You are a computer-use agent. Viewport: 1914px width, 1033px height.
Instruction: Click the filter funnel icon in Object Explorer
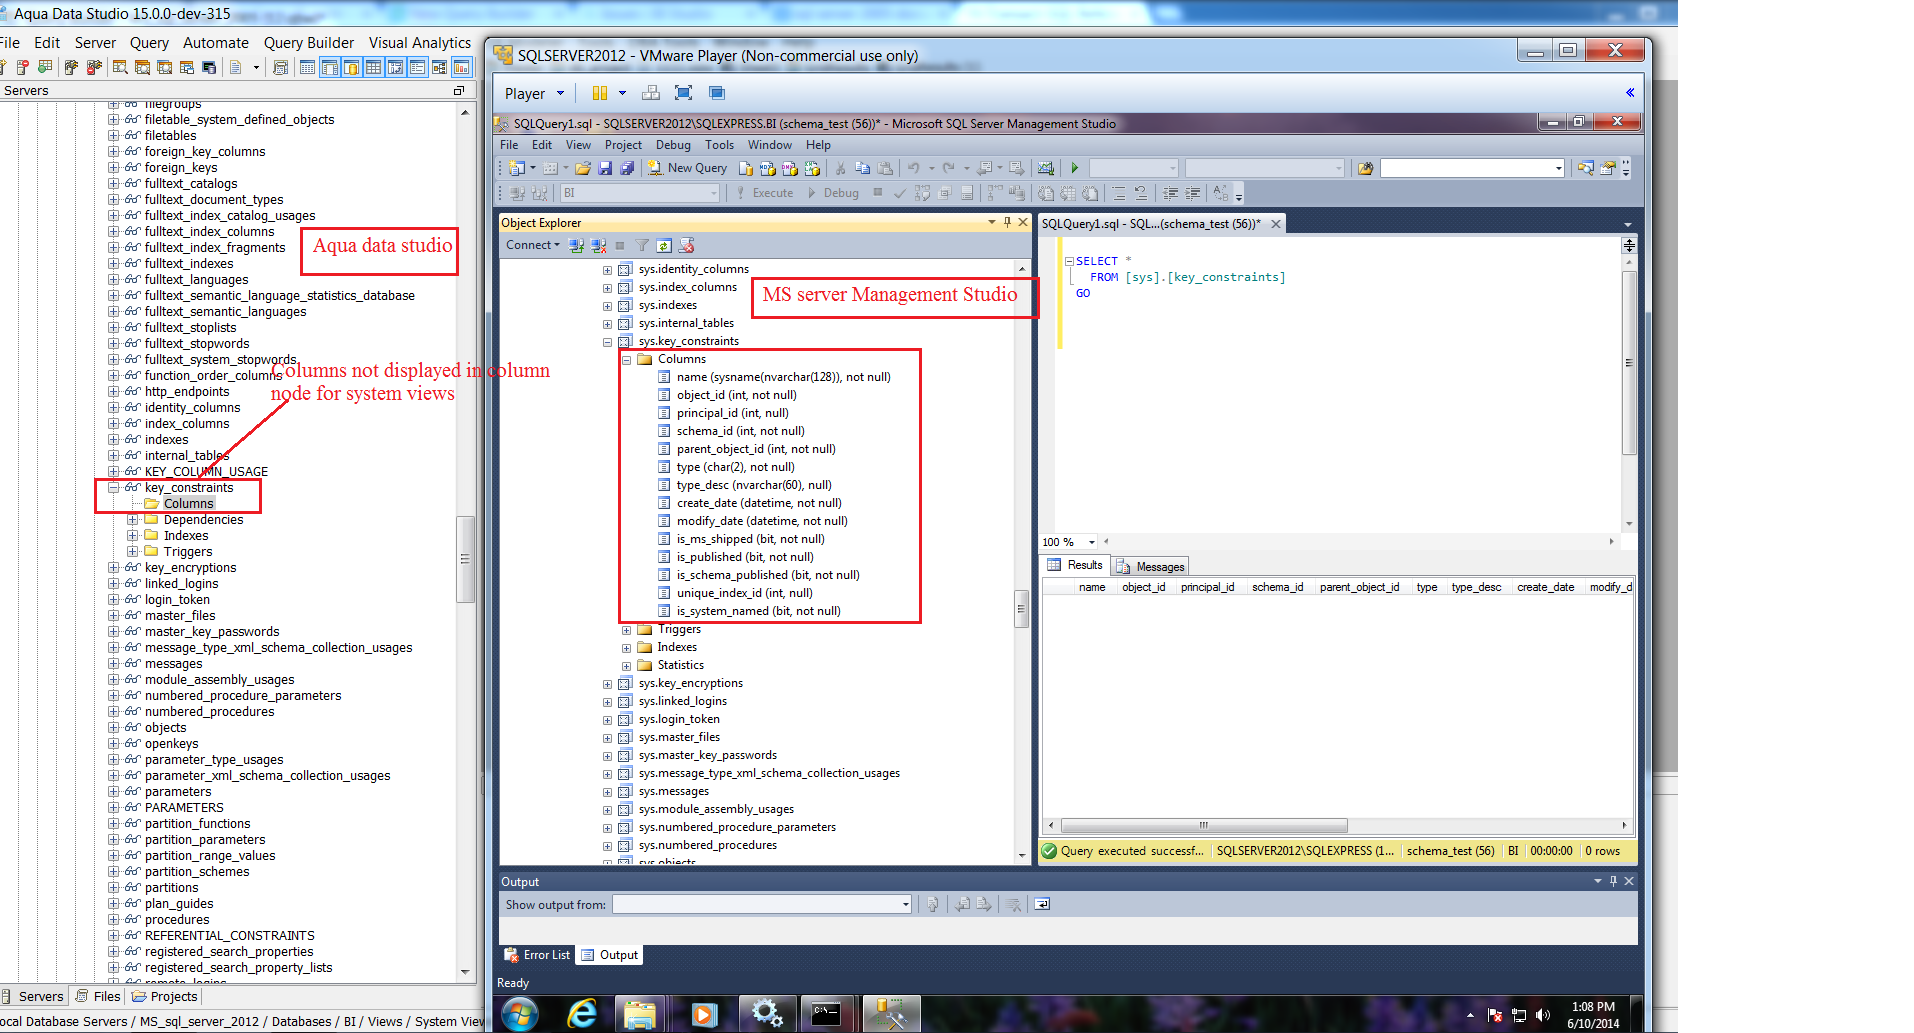coord(643,245)
